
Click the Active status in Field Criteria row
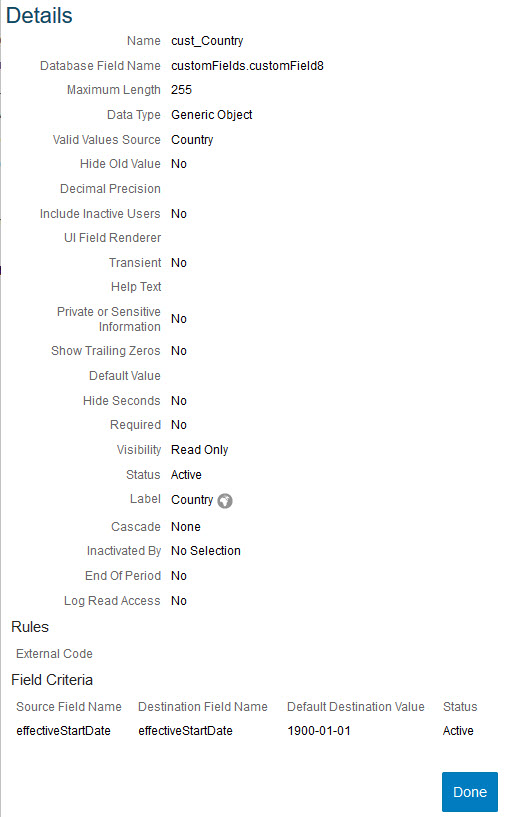(458, 731)
